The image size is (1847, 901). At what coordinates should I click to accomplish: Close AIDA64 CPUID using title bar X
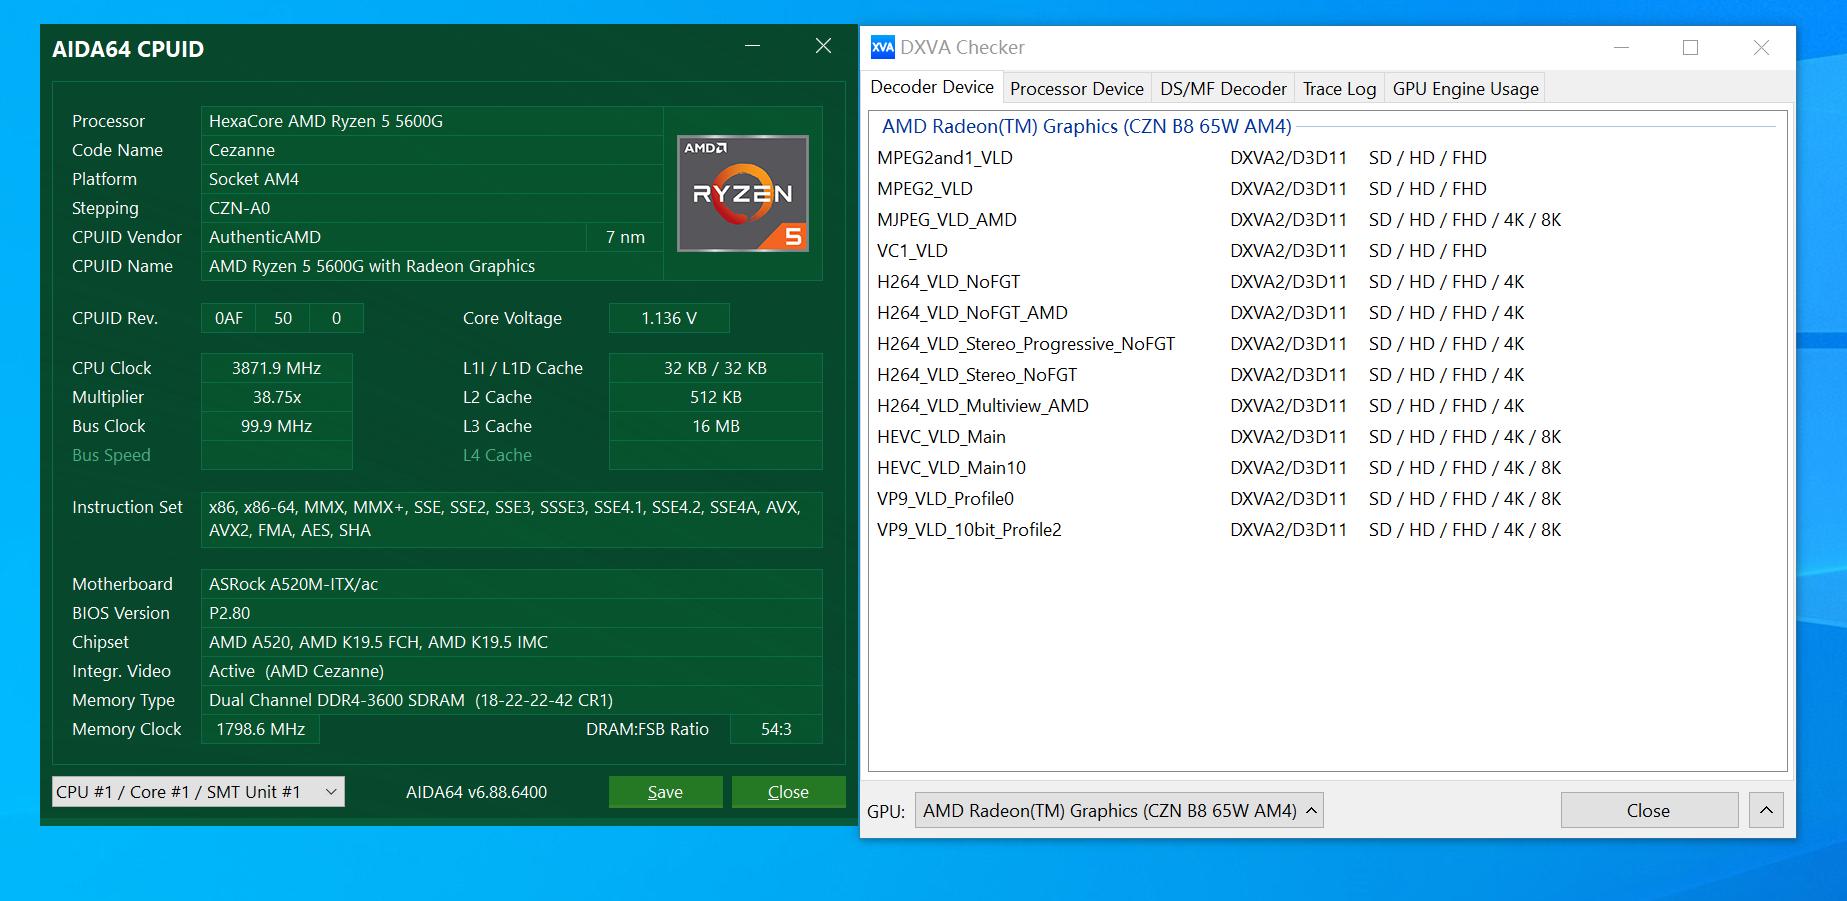[x=823, y=46]
